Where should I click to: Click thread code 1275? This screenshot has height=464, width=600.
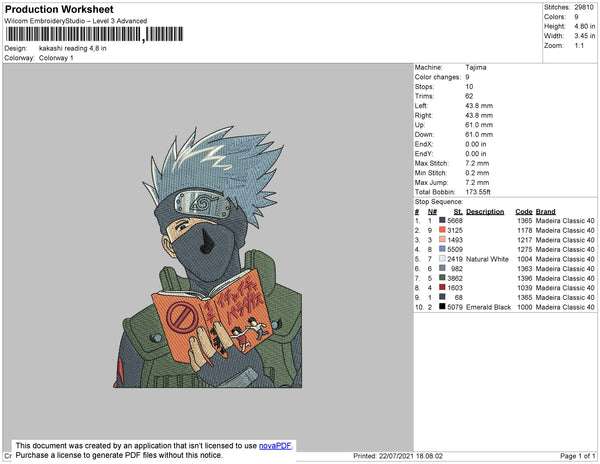click(x=525, y=249)
